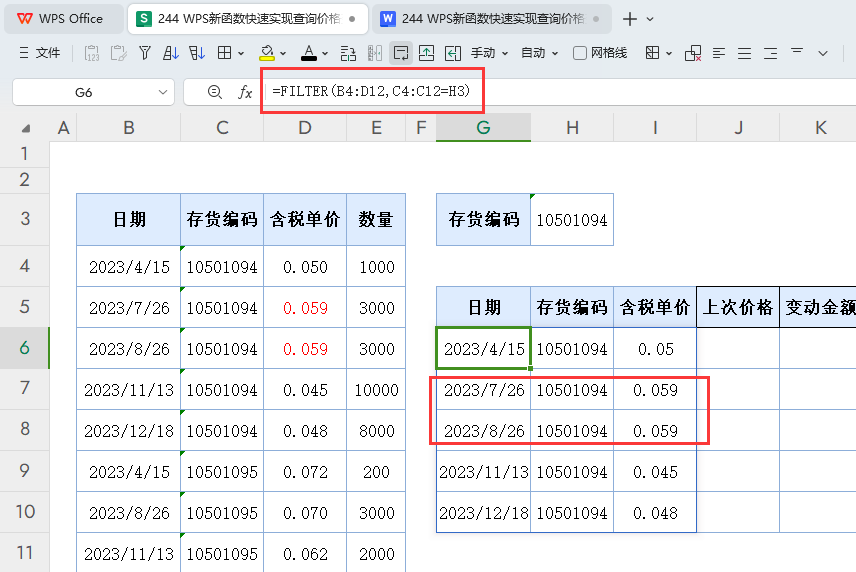Click the clear format icon with red x
856x572 pixels.
693,53
